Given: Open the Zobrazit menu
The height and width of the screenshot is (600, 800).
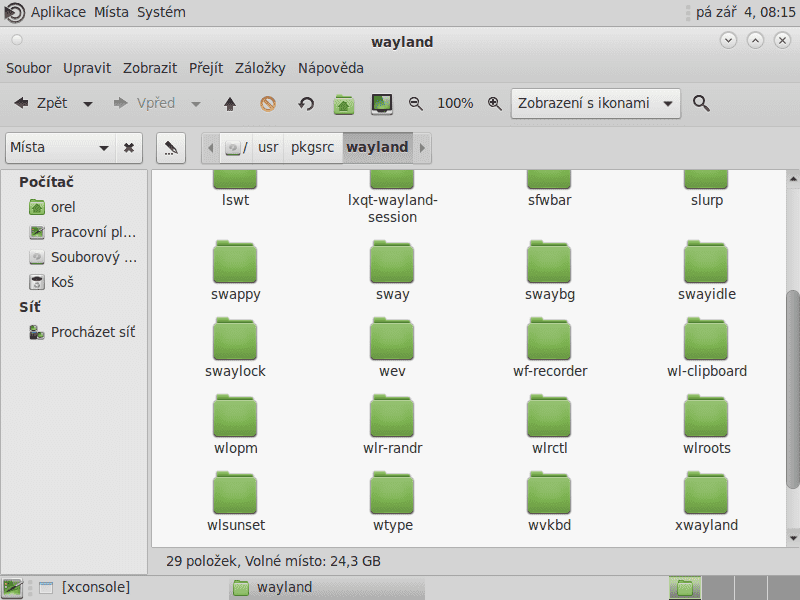Looking at the screenshot, I should pos(149,68).
